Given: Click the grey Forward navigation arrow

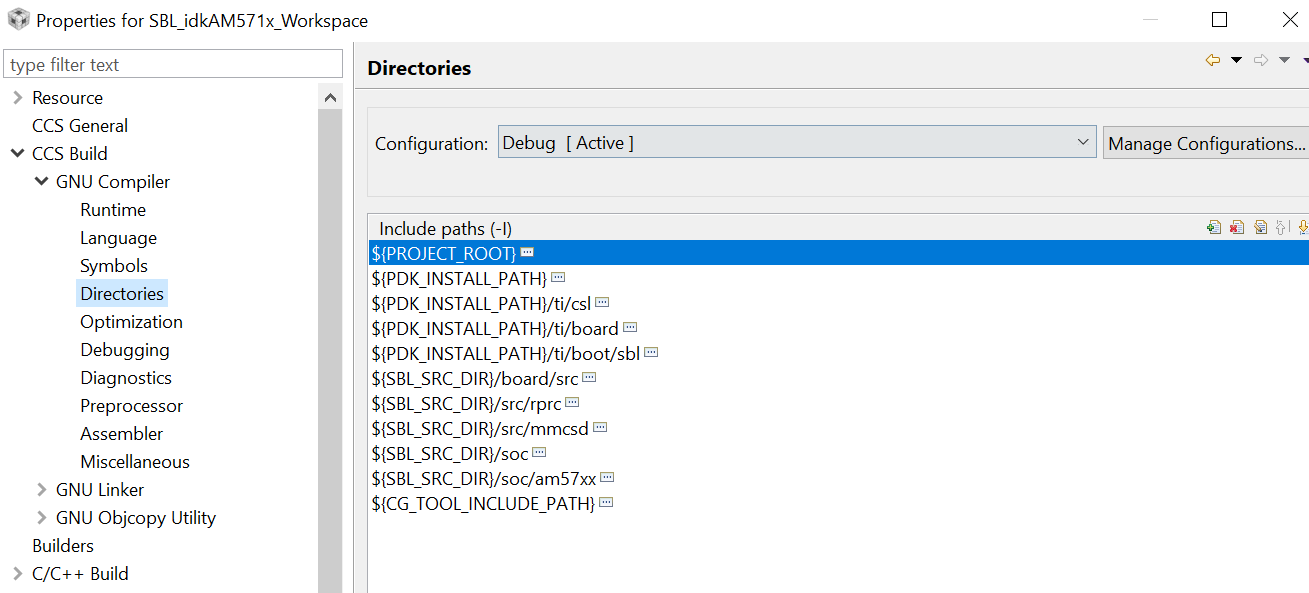Looking at the screenshot, I should point(1261,60).
